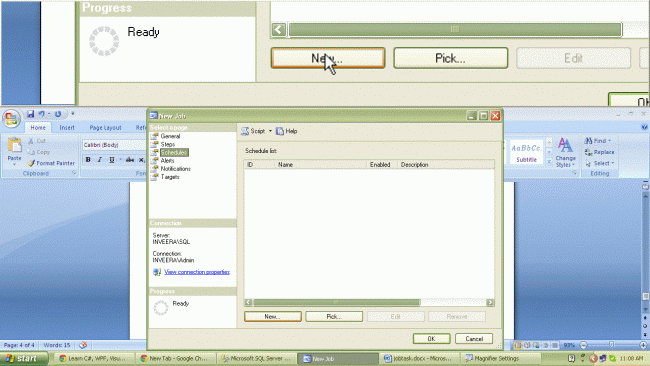Open the Find dropdown arrow in Word
Screen dimensions: 650x366
[609, 141]
